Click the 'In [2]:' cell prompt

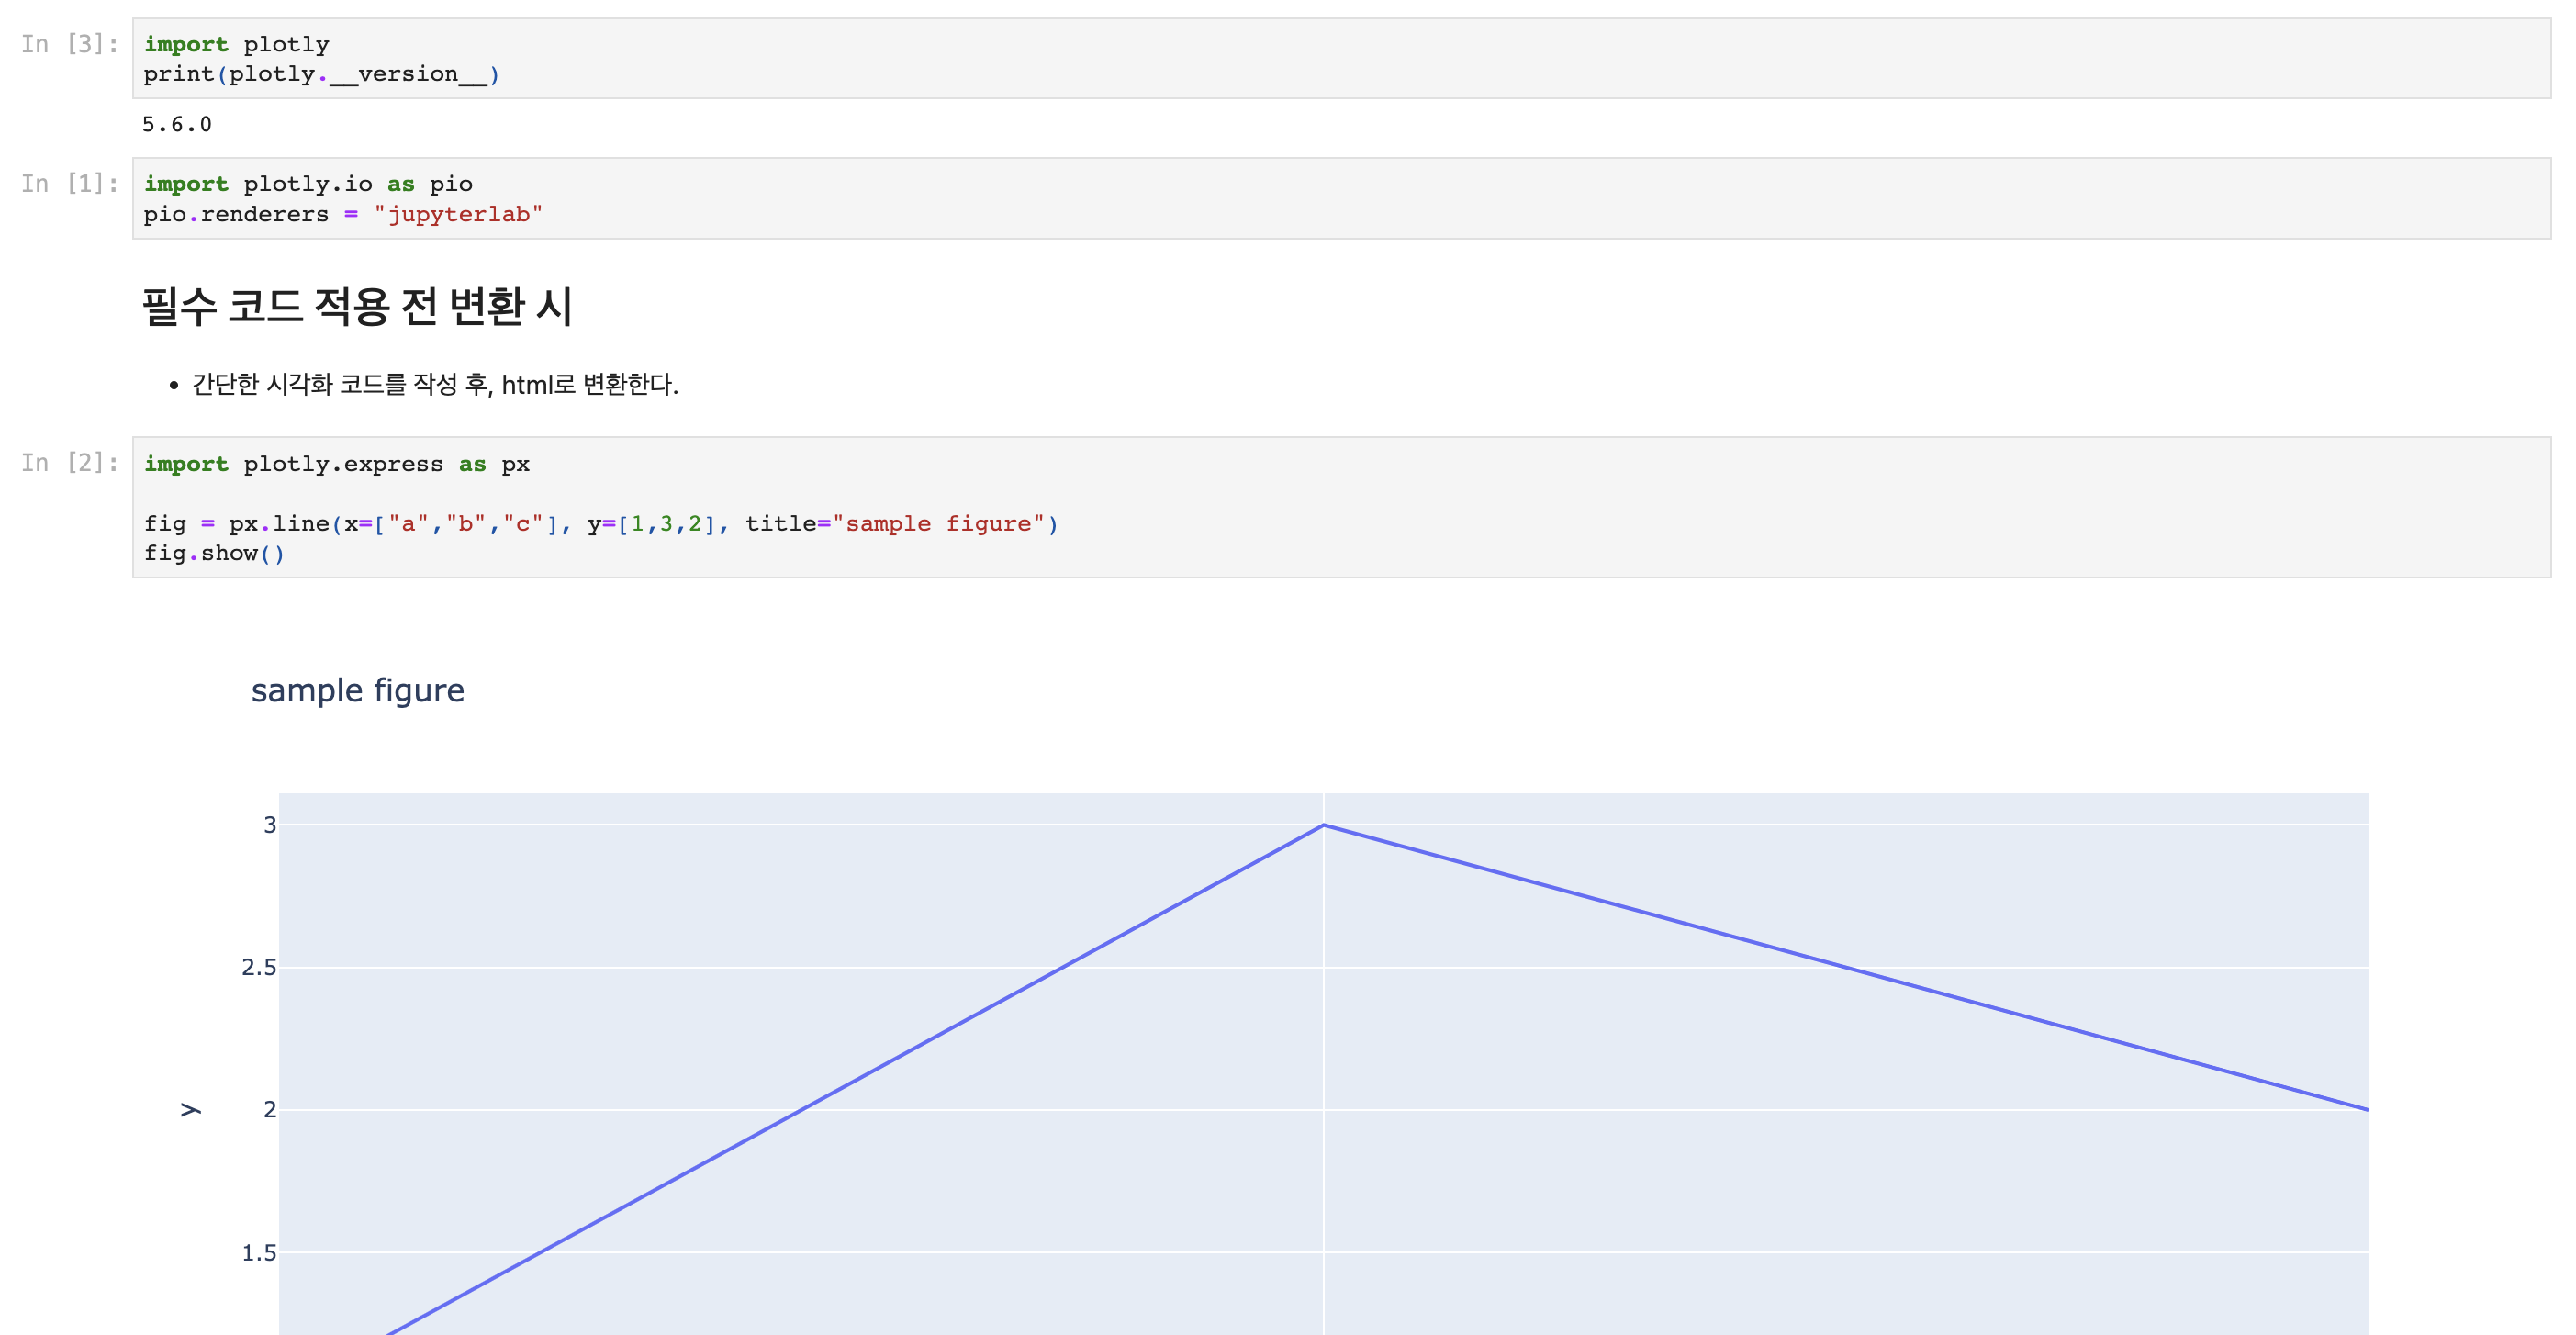pos(70,463)
